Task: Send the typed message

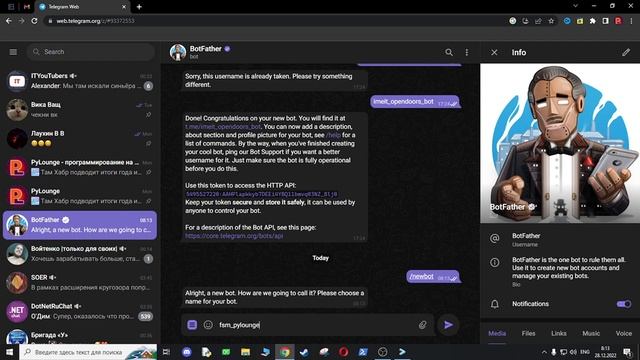Action: [448, 325]
